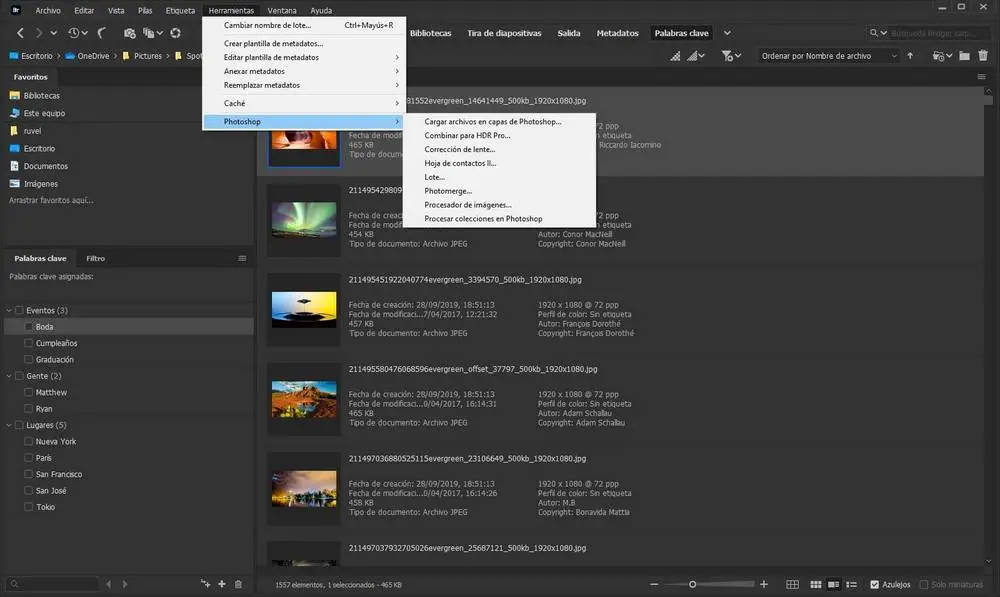Click the new folder icon at top right
Image resolution: width=1000 pixels, height=597 pixels.
pos(965,56)
